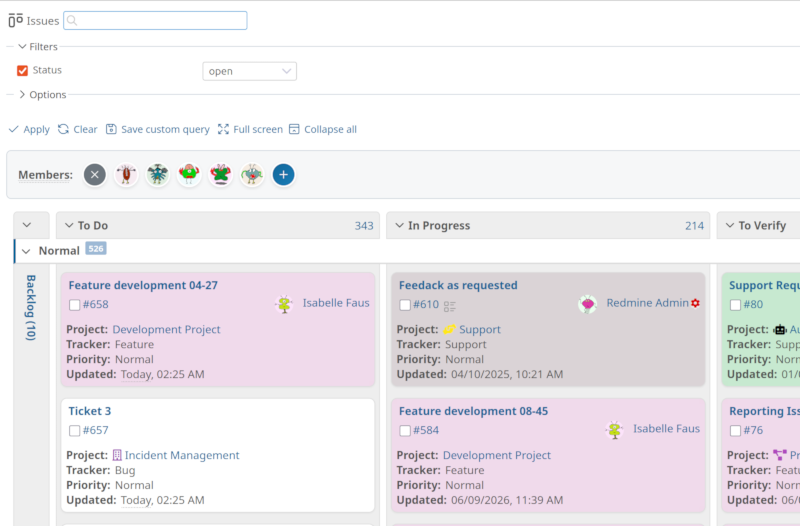Click Incident Management building icon

(117, 455)
